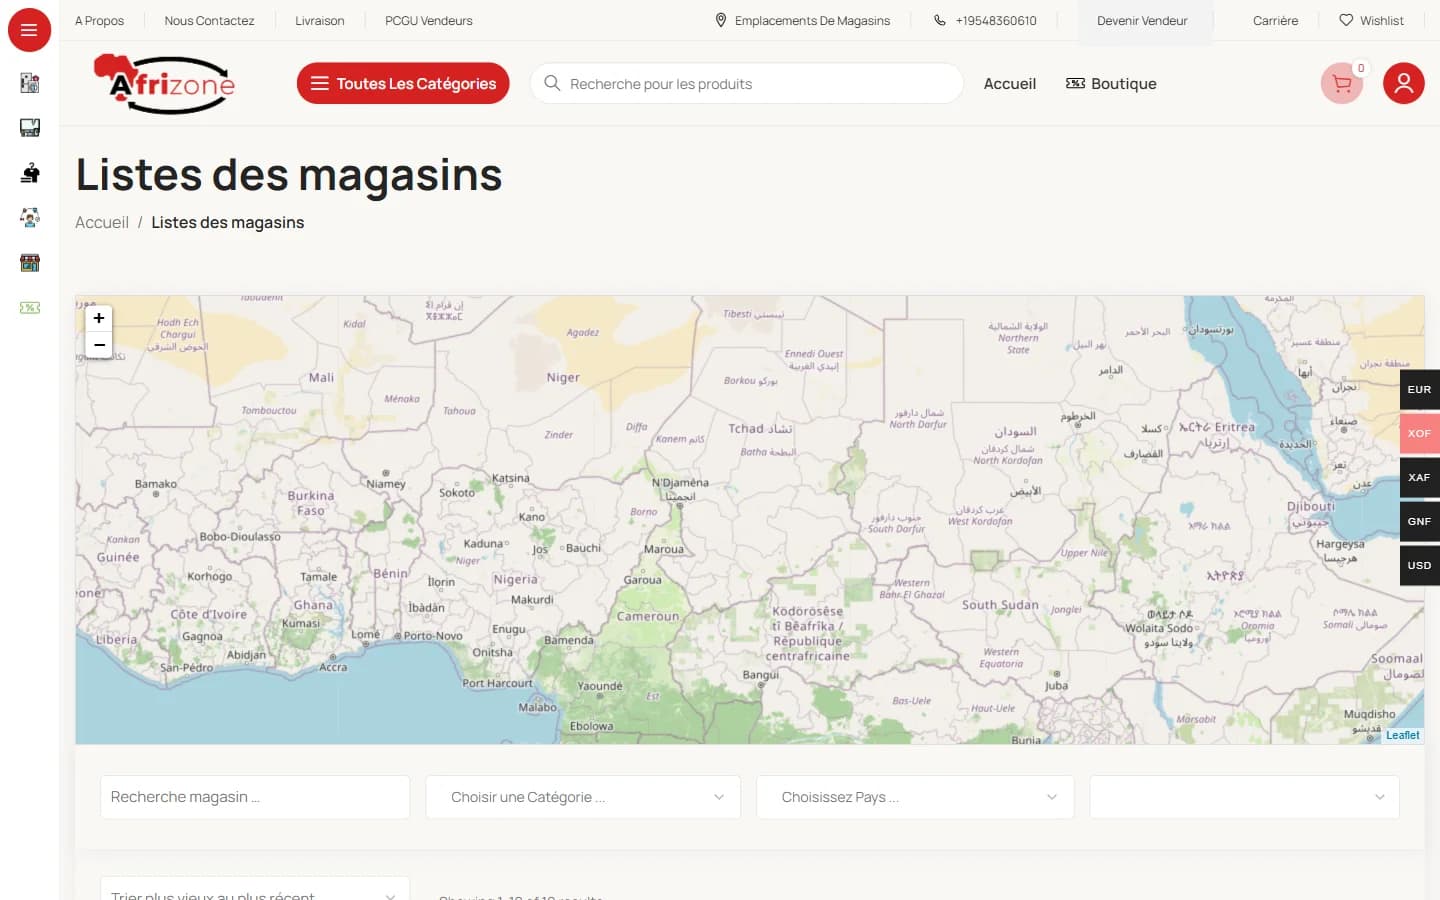This screenshot has width=1440, height=900.
Task: Click the location pin icon for stores
Action: (x=721, y=20)
